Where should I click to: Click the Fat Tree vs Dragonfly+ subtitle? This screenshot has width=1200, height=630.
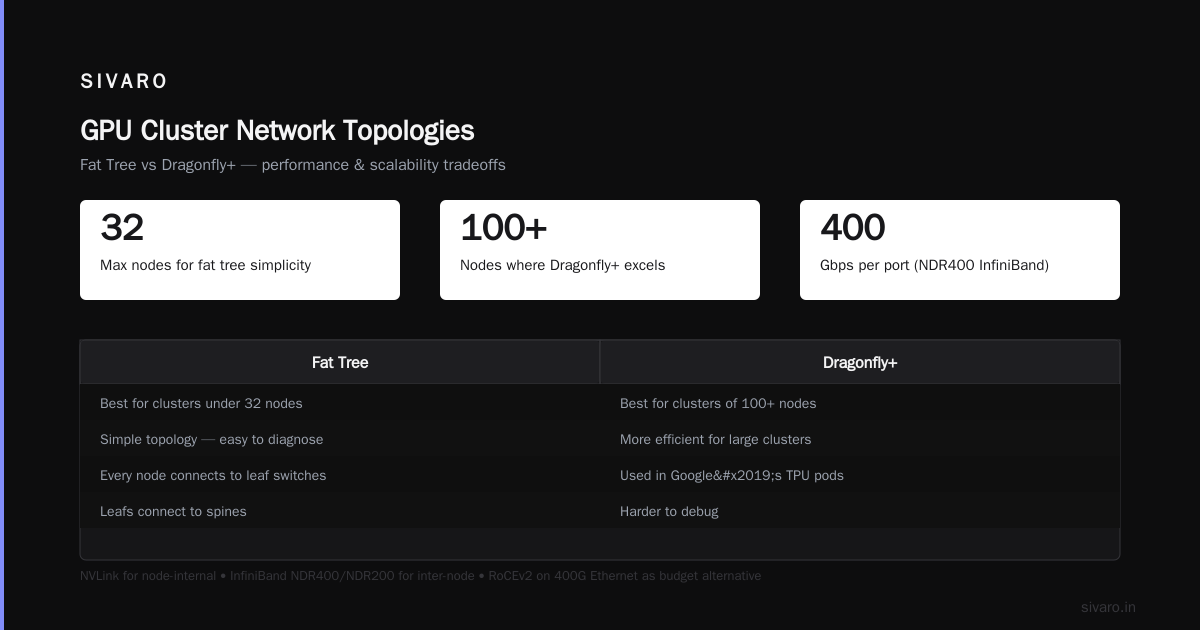[293, 165]
